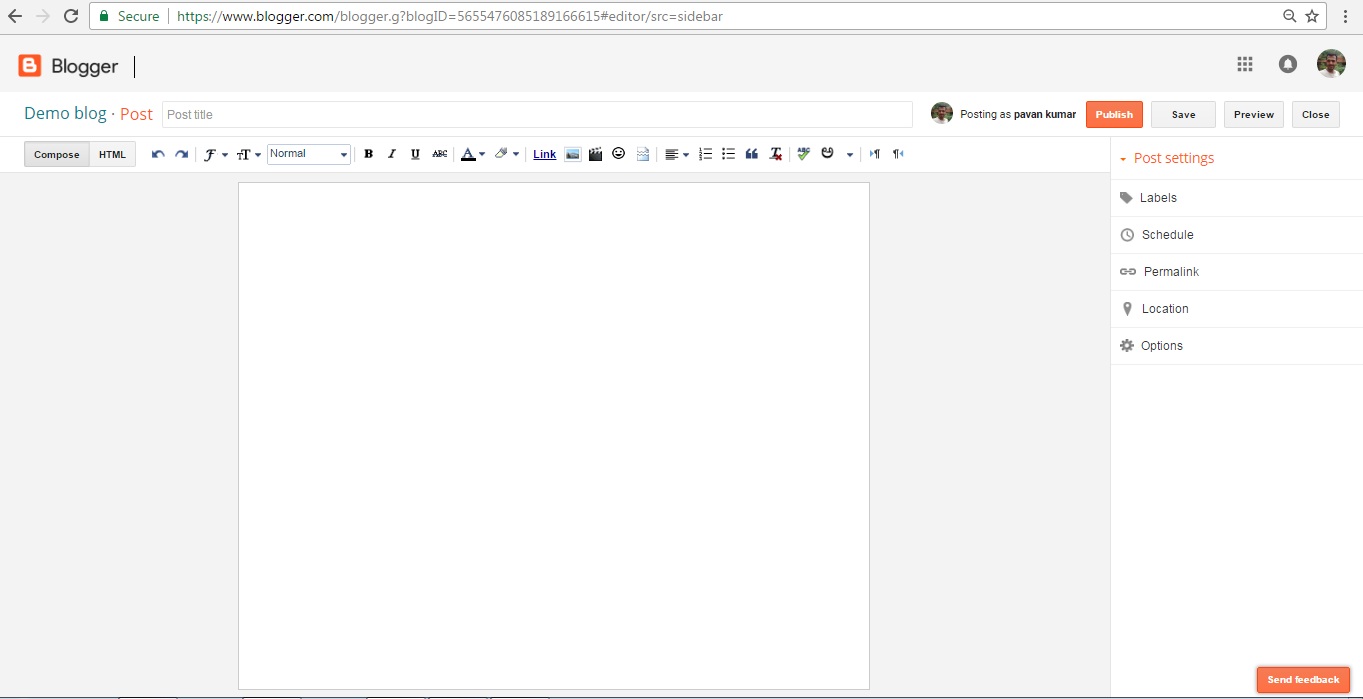Apply blockquote formatting
The width and height of the screenshot is (1363, 699).
[x=752, y=154]
